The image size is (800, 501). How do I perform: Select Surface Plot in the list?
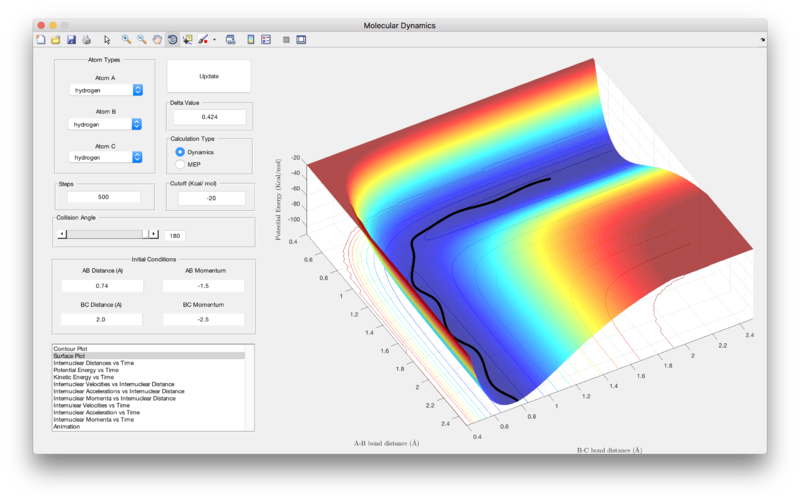[x=148, y=356]
